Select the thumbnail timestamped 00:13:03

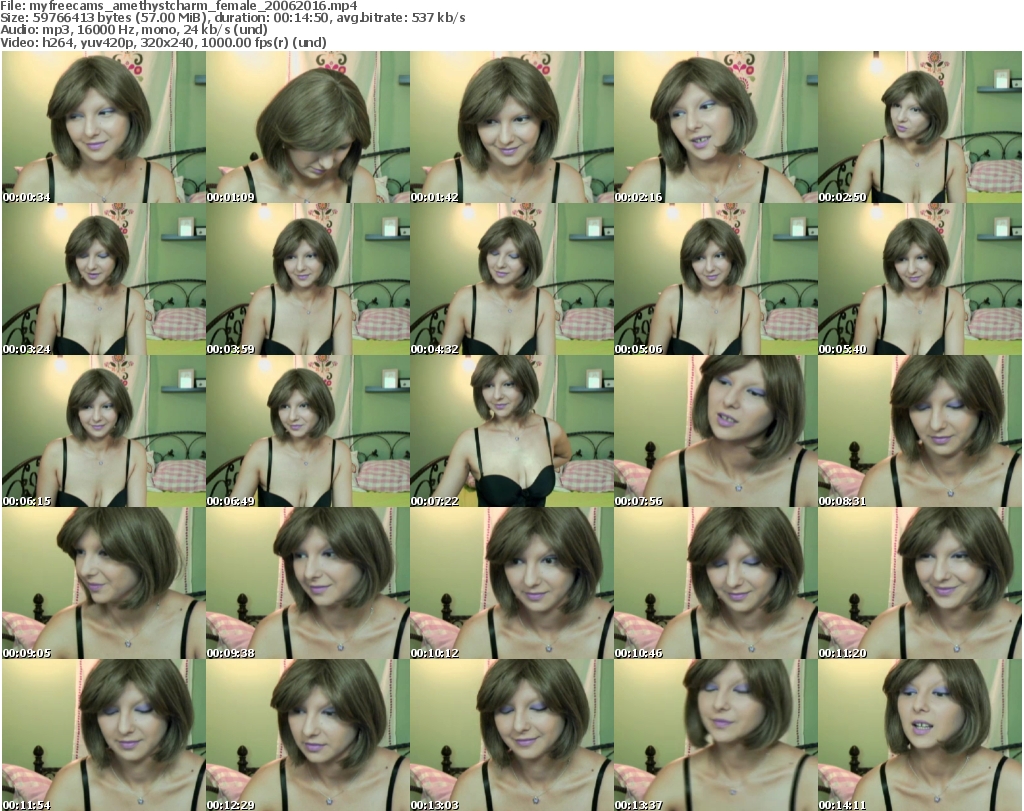(512, 735)
